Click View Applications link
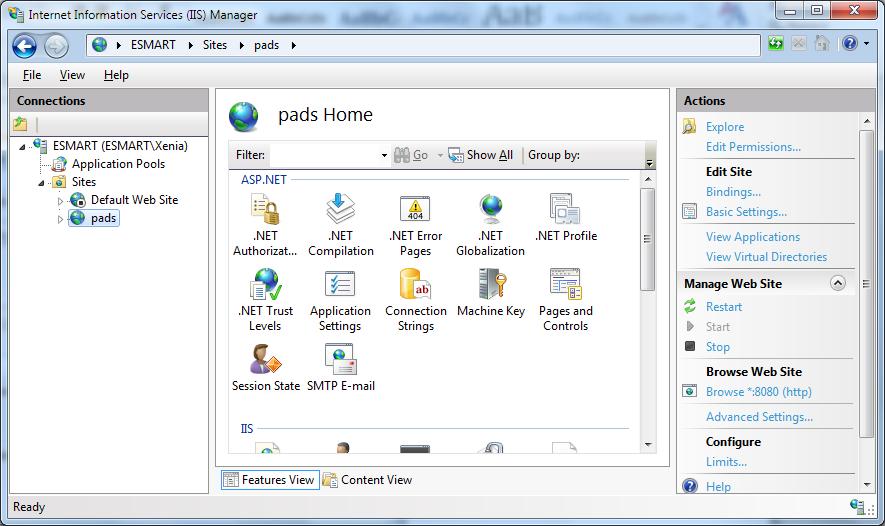 [x=752, y=237]
